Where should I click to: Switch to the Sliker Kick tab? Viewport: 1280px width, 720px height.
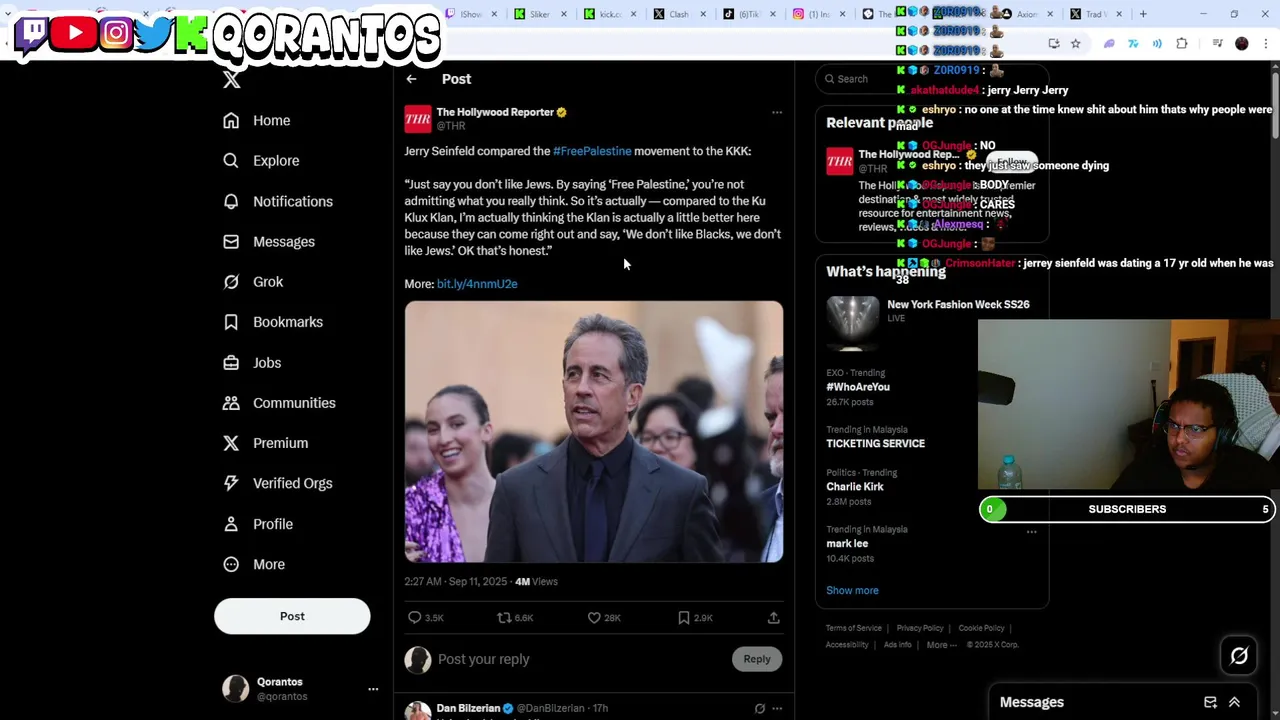click(x=541, y=14)
